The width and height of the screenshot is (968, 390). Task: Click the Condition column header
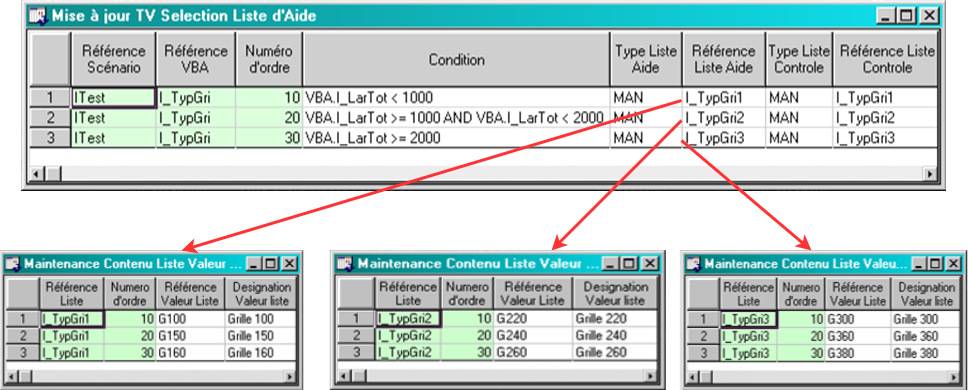(x=456, y=60)
